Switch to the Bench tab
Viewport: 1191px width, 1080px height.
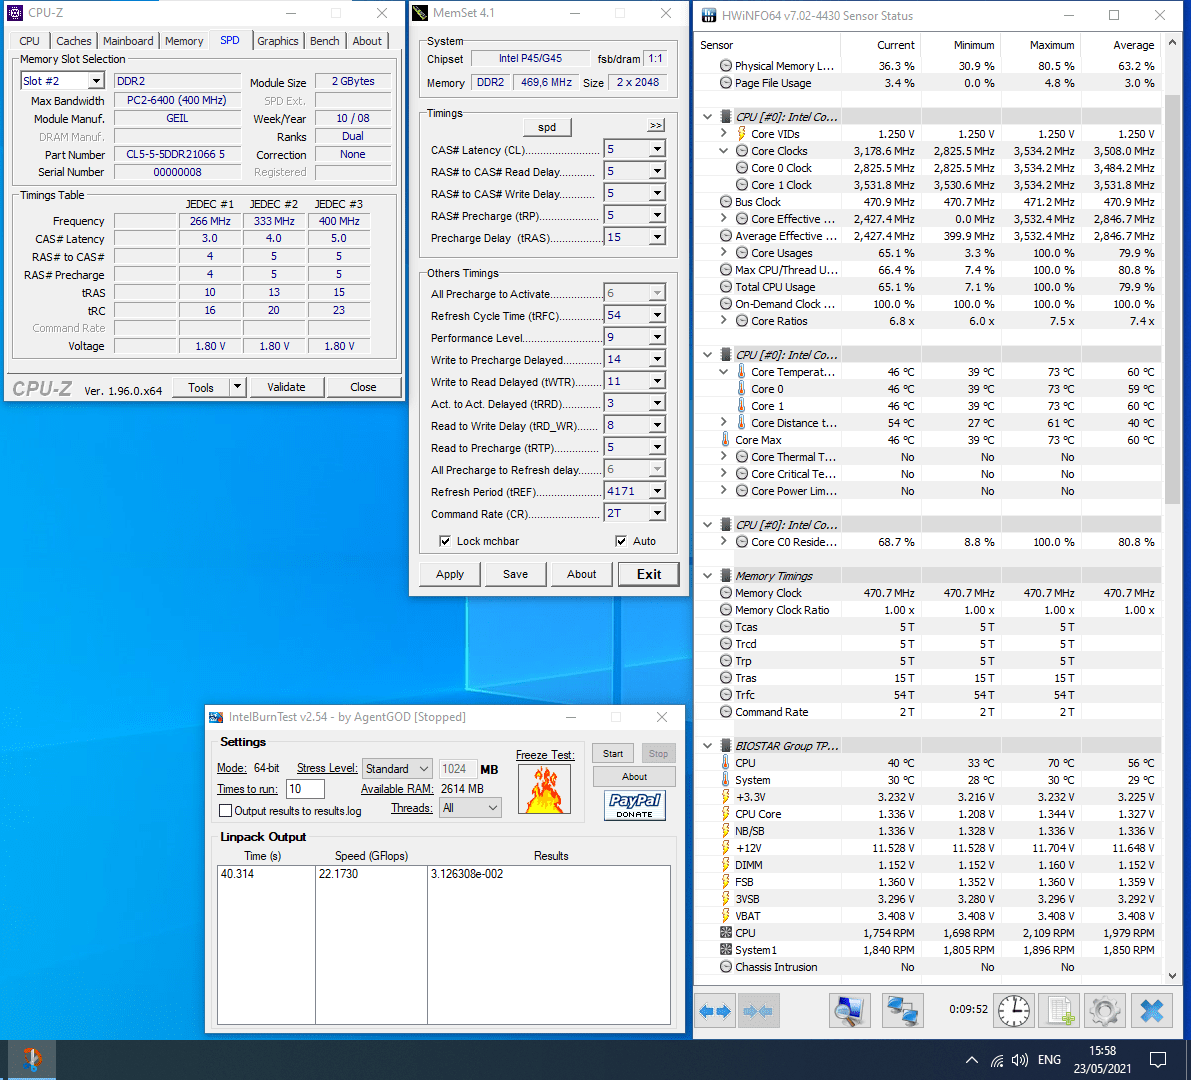[x=324, y=41]
